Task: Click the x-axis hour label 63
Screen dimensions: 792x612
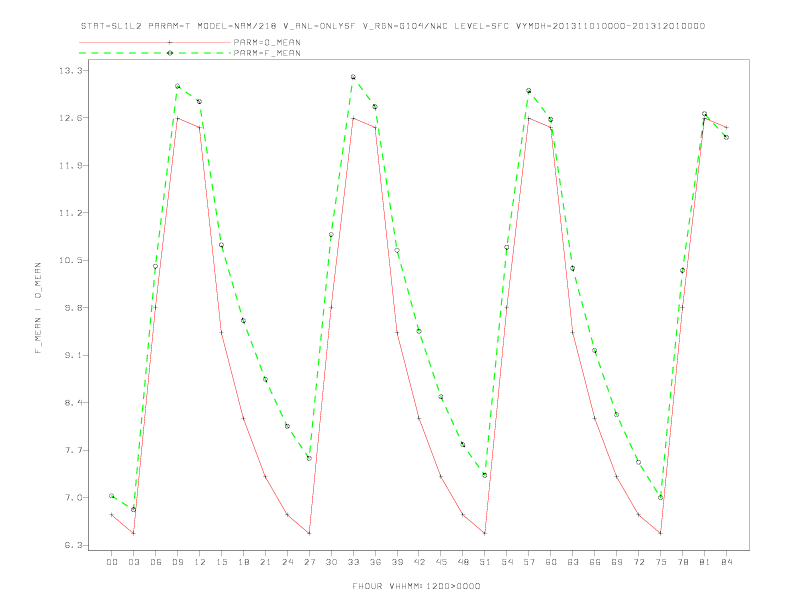Action: (x=573, y=562)
